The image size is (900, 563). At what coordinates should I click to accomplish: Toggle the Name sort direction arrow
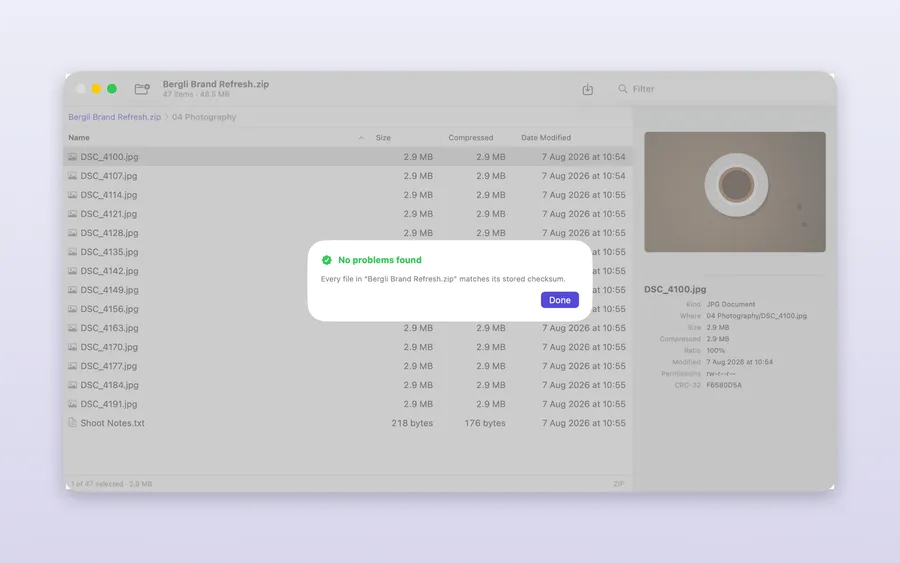coord(361,138)
